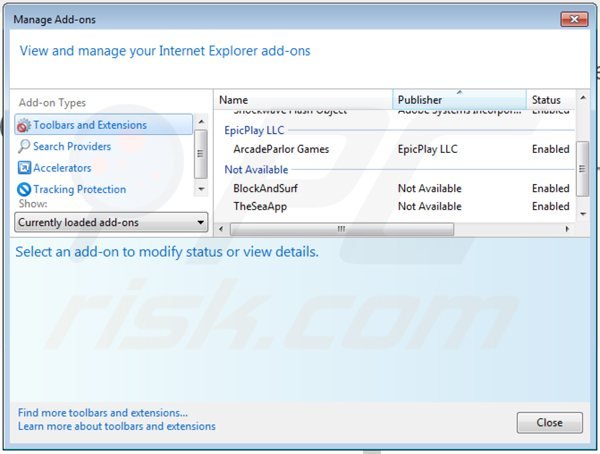
Task: Click Find more toolbars and extensions link
Action: pyautogui.click(x=103, y=413)
